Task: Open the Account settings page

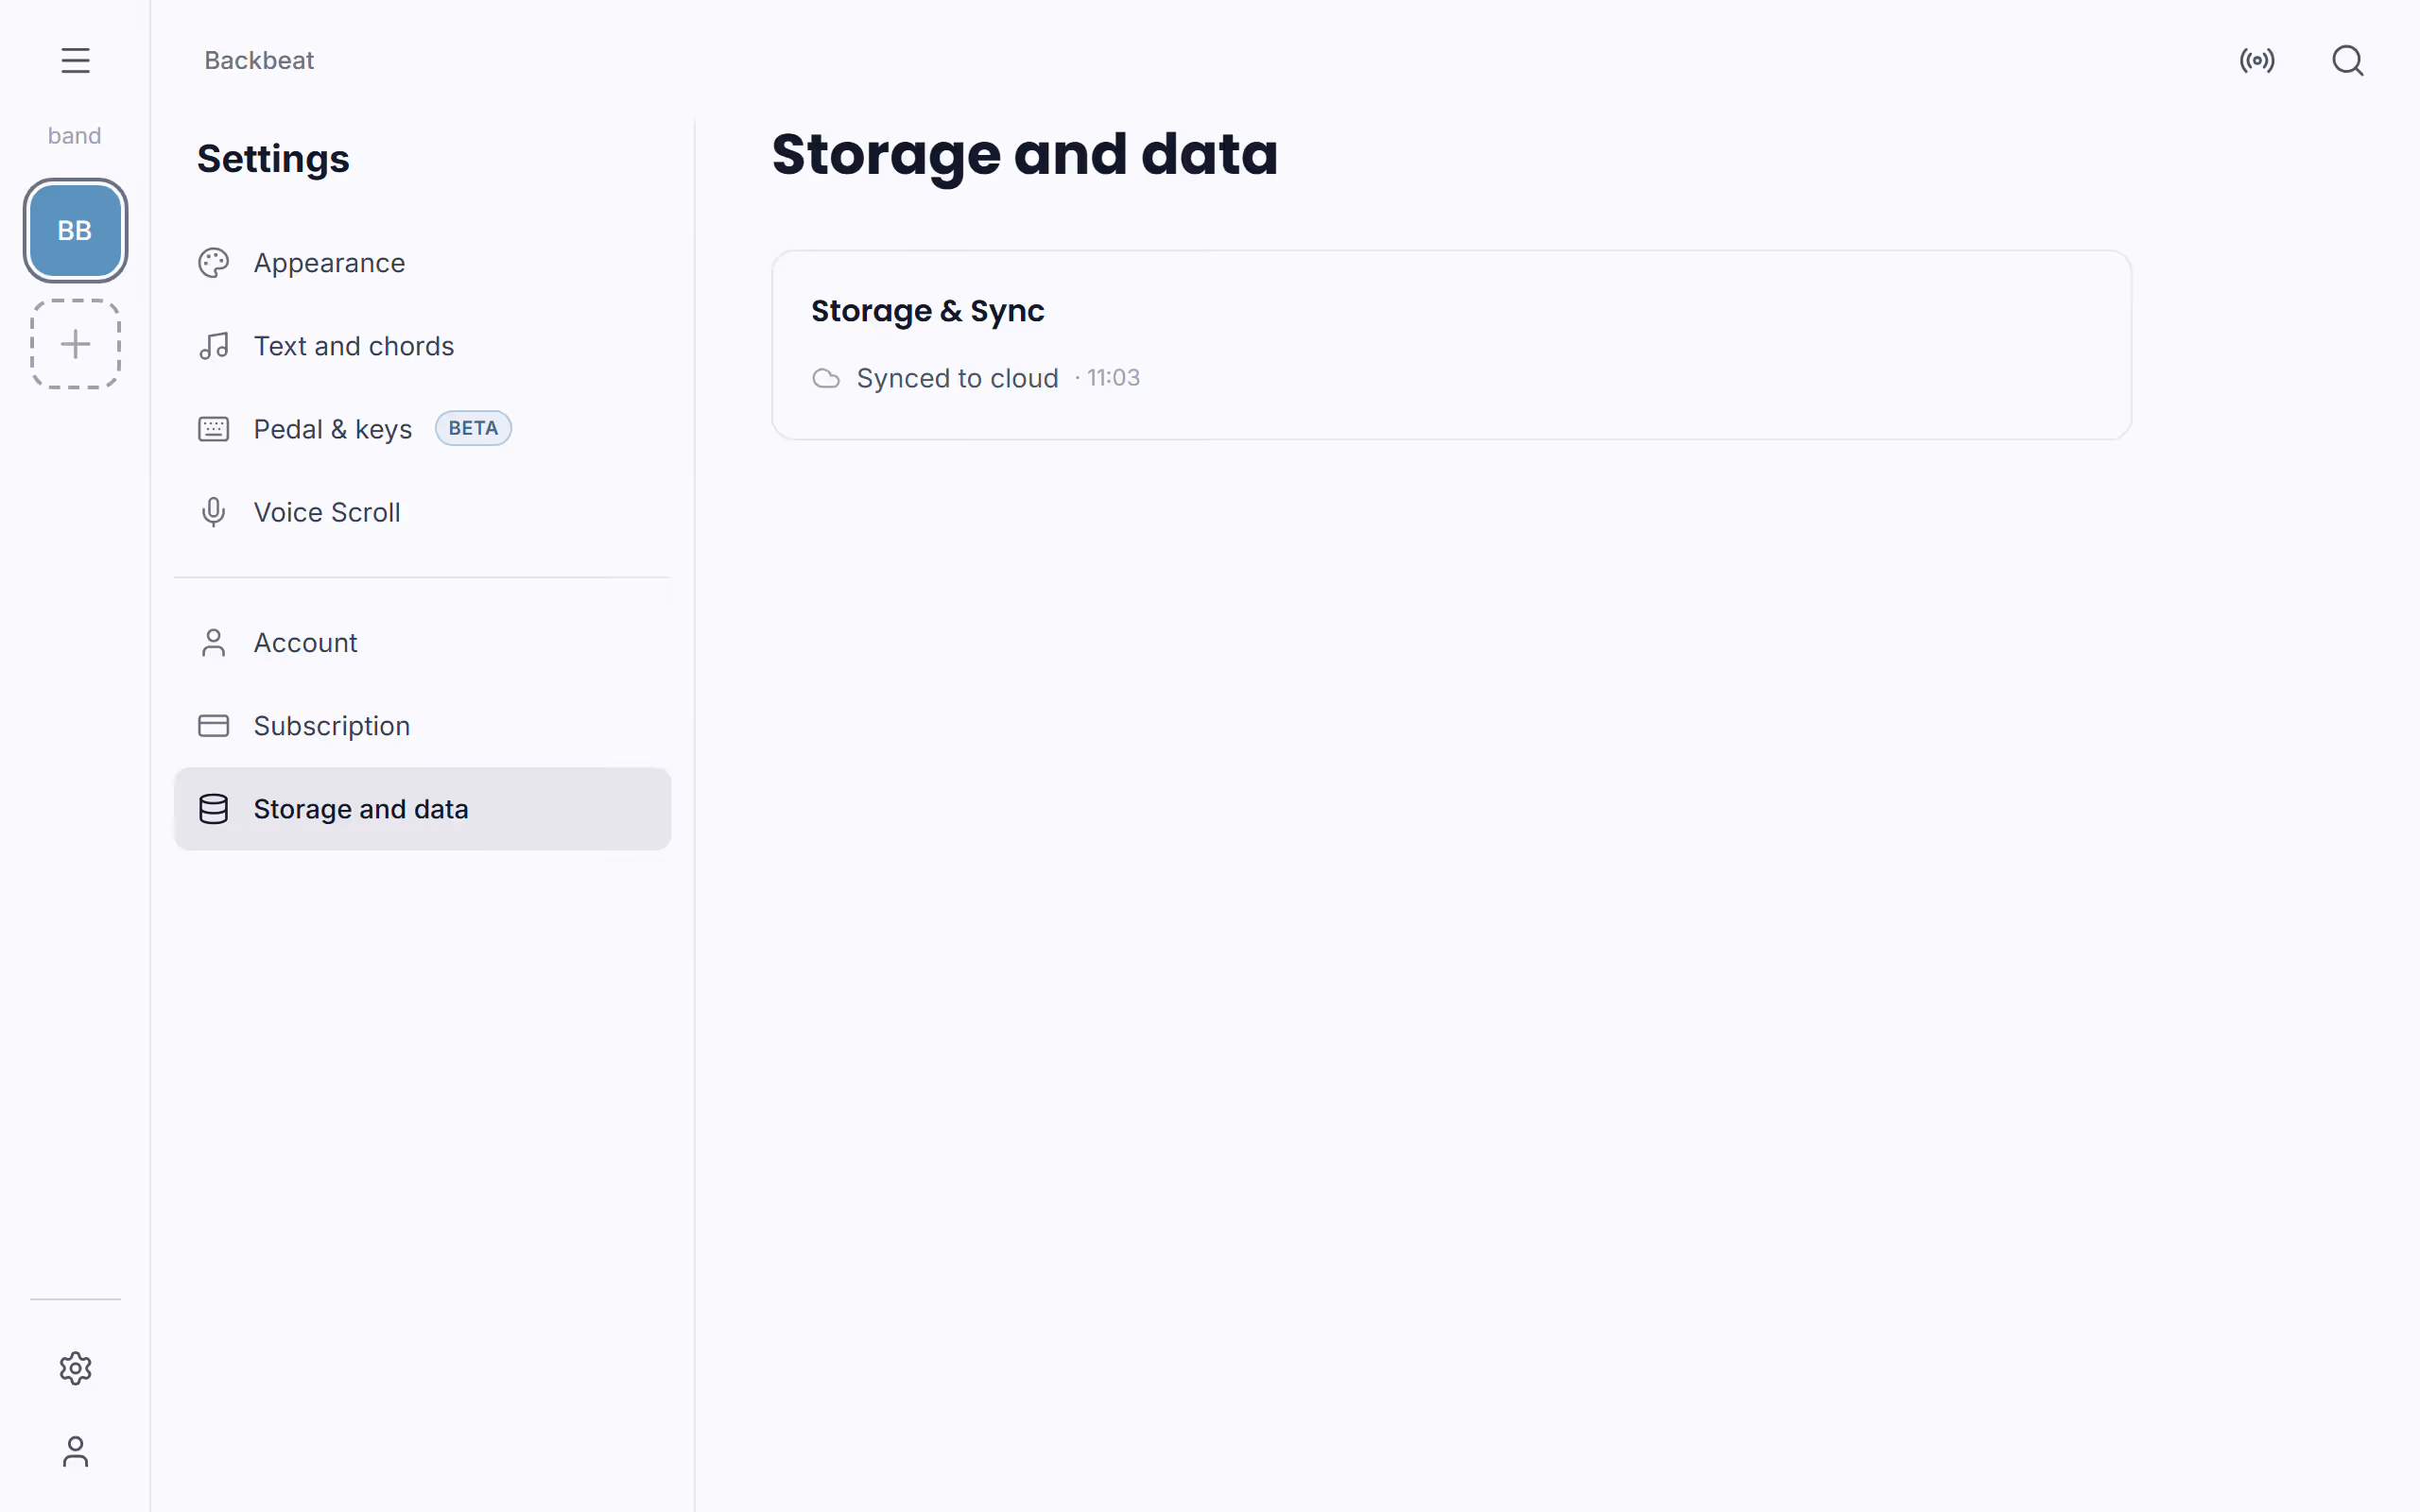Action: [x=422, y=642]
